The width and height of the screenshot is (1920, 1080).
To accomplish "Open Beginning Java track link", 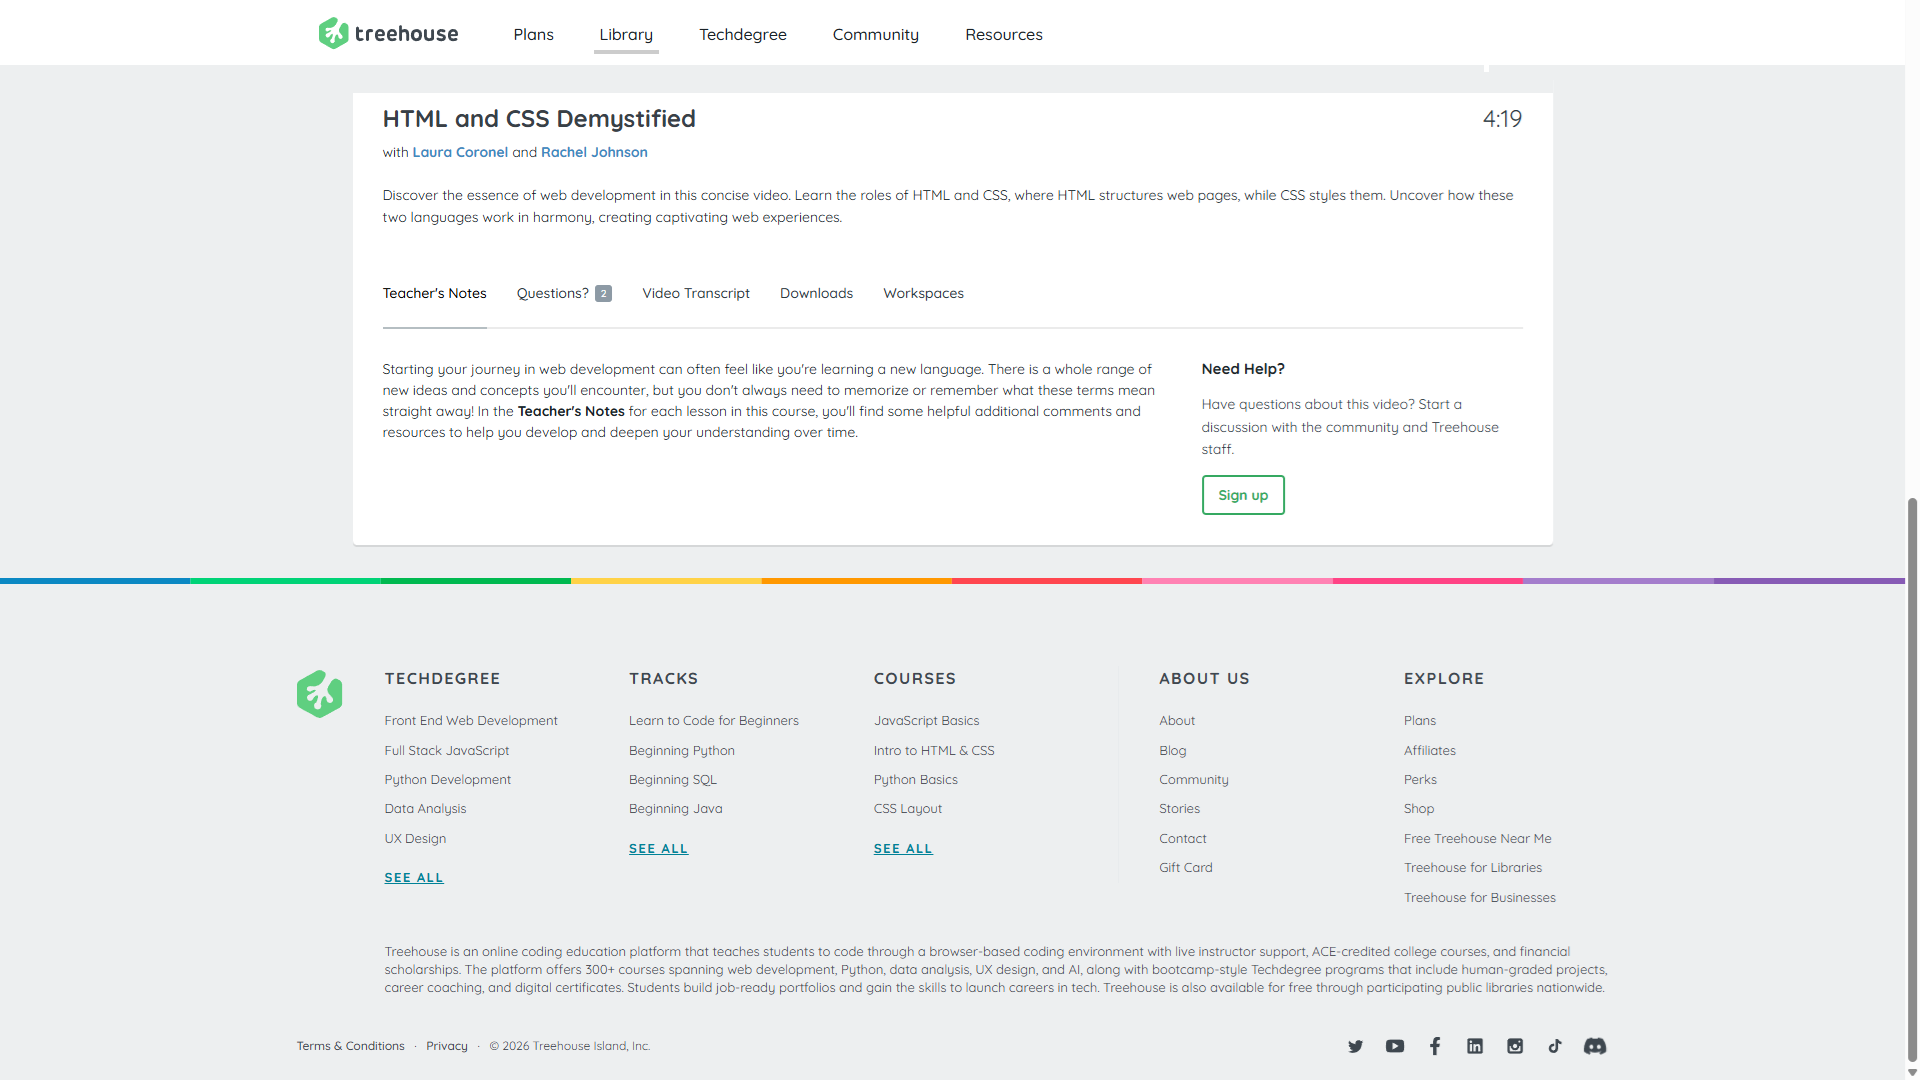I will (676, 808).
